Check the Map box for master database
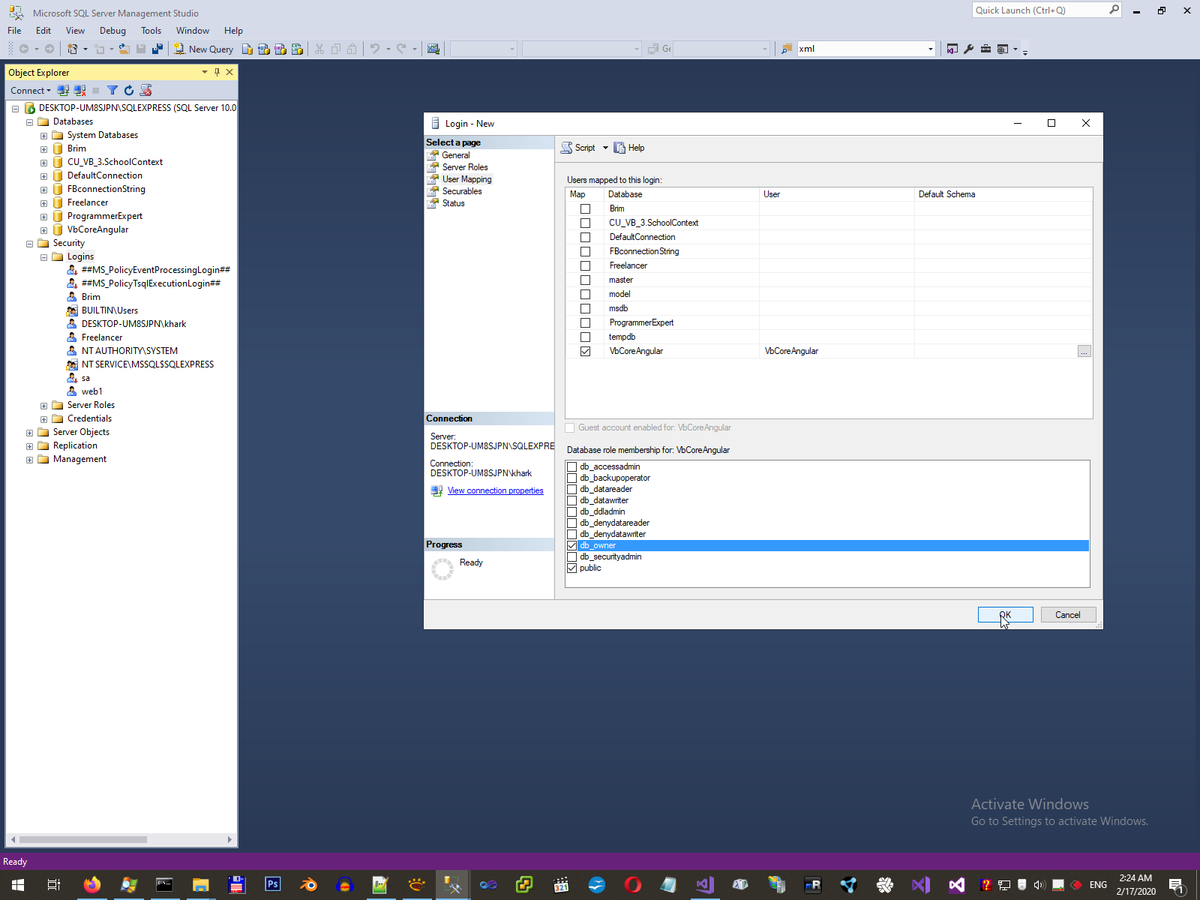 click(586, 280)
